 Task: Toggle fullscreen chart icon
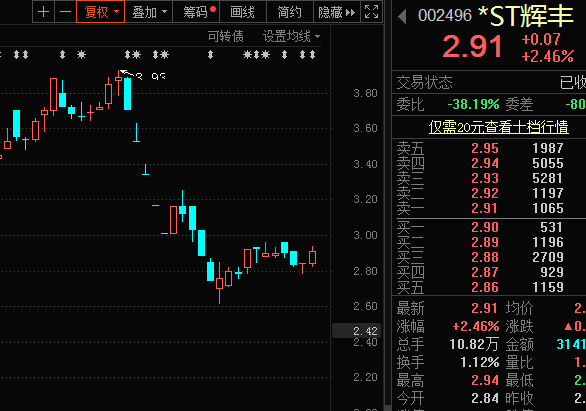pos(371,12)
